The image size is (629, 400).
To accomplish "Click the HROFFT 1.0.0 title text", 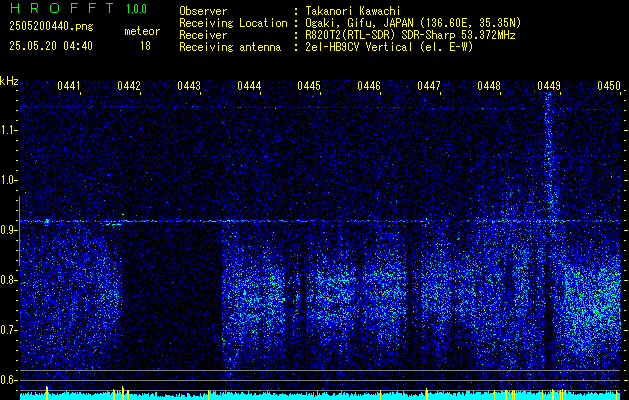I will [78, 8].
